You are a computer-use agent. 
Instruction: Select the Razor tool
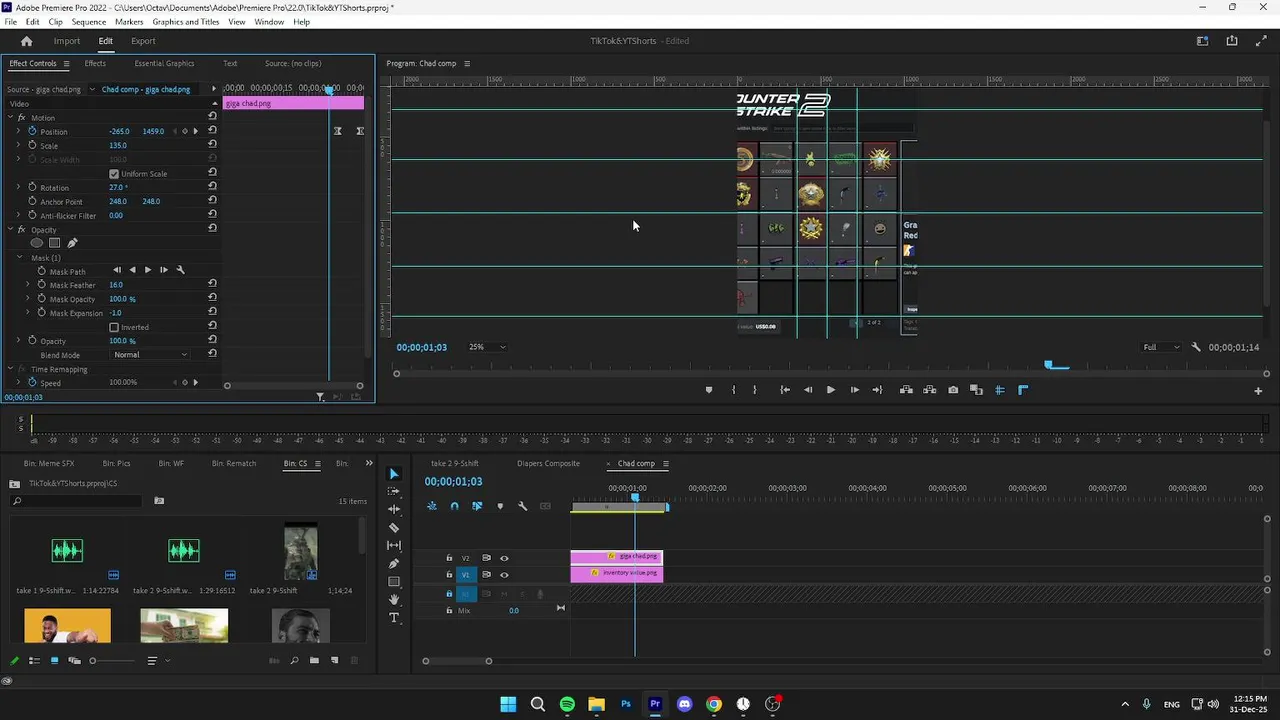[394, 527]
